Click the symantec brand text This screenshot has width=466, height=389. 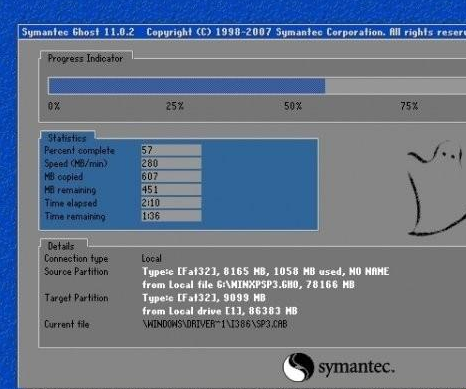click(356, 367)
